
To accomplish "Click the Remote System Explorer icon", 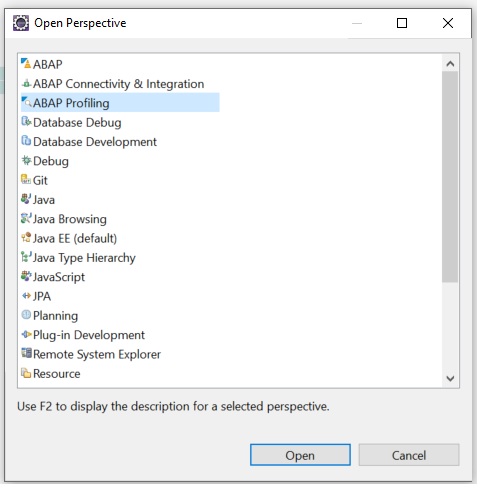I will point(26,353).
